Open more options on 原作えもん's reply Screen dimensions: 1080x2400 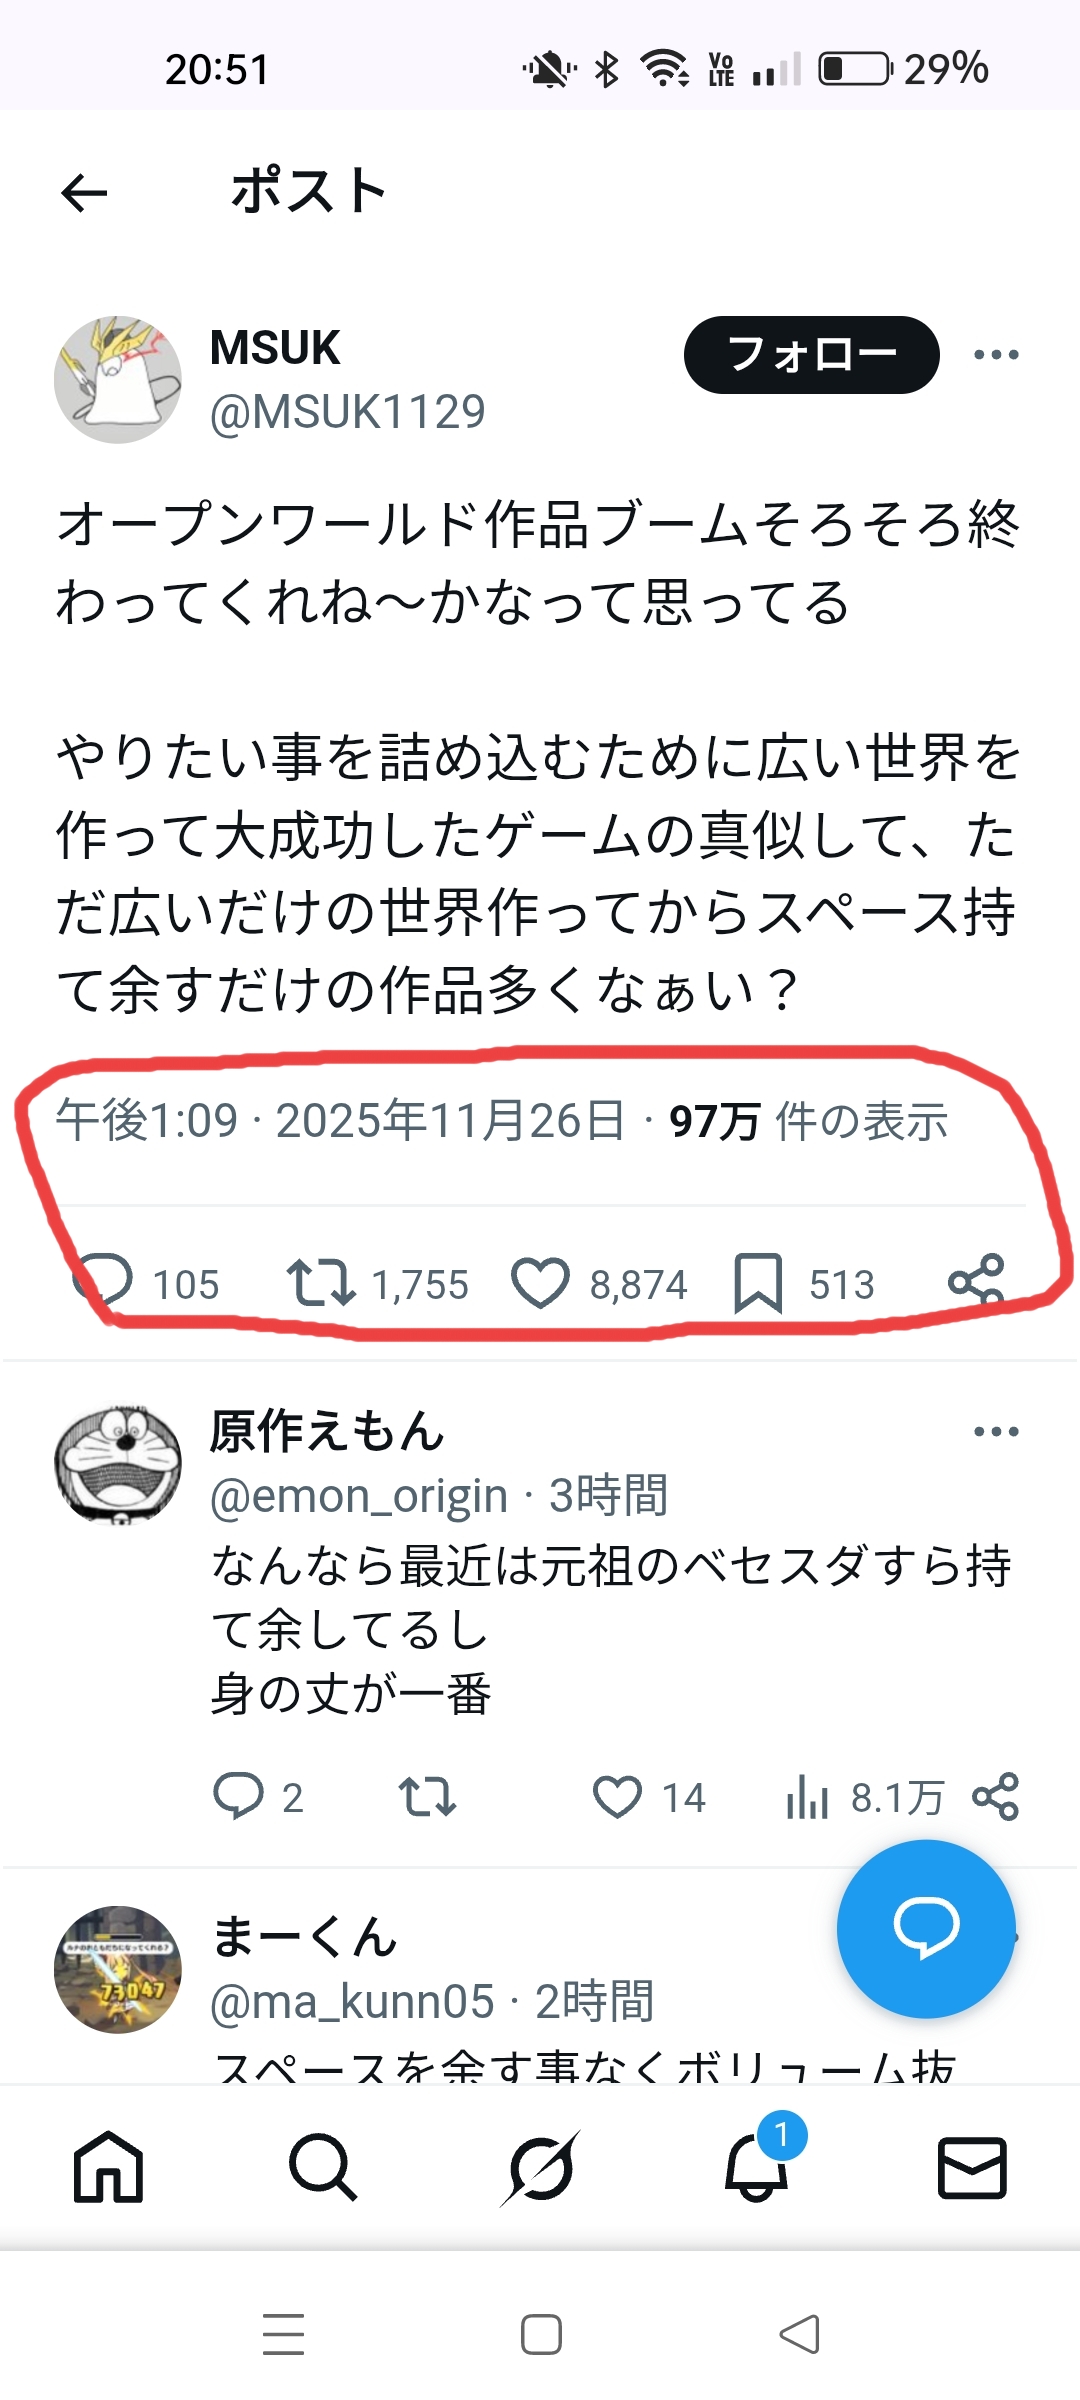tap(996, 1432)
